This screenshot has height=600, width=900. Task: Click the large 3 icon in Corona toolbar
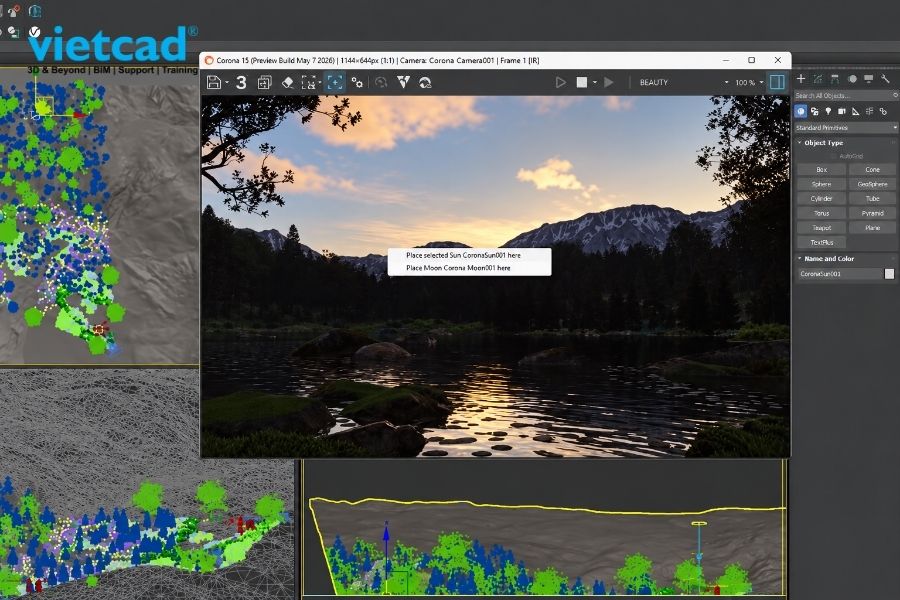pos(241,83)
